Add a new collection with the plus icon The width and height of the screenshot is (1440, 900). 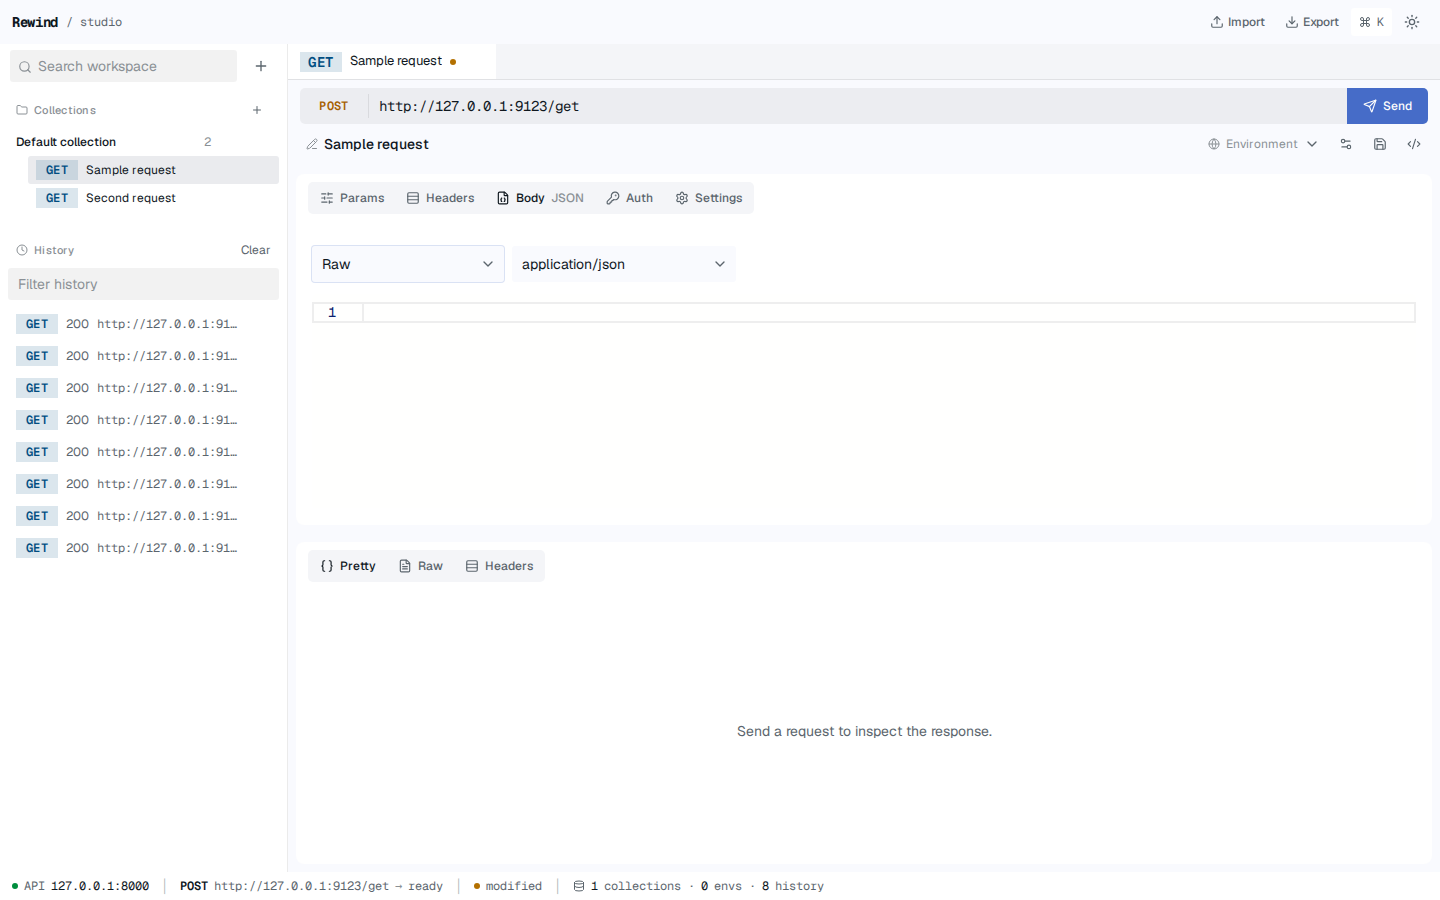click(x=257, y=110)
